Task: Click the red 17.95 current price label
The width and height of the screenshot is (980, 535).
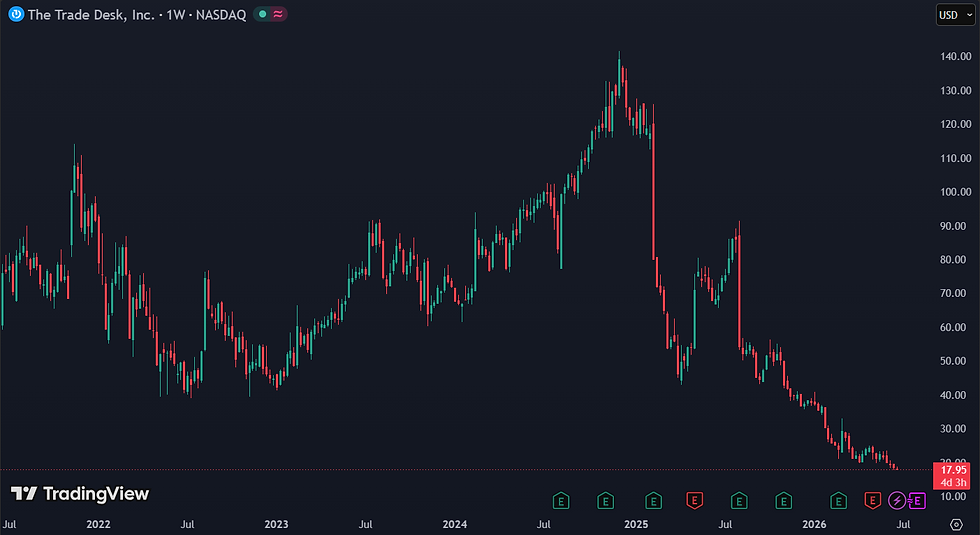Action: pos(952,476)
